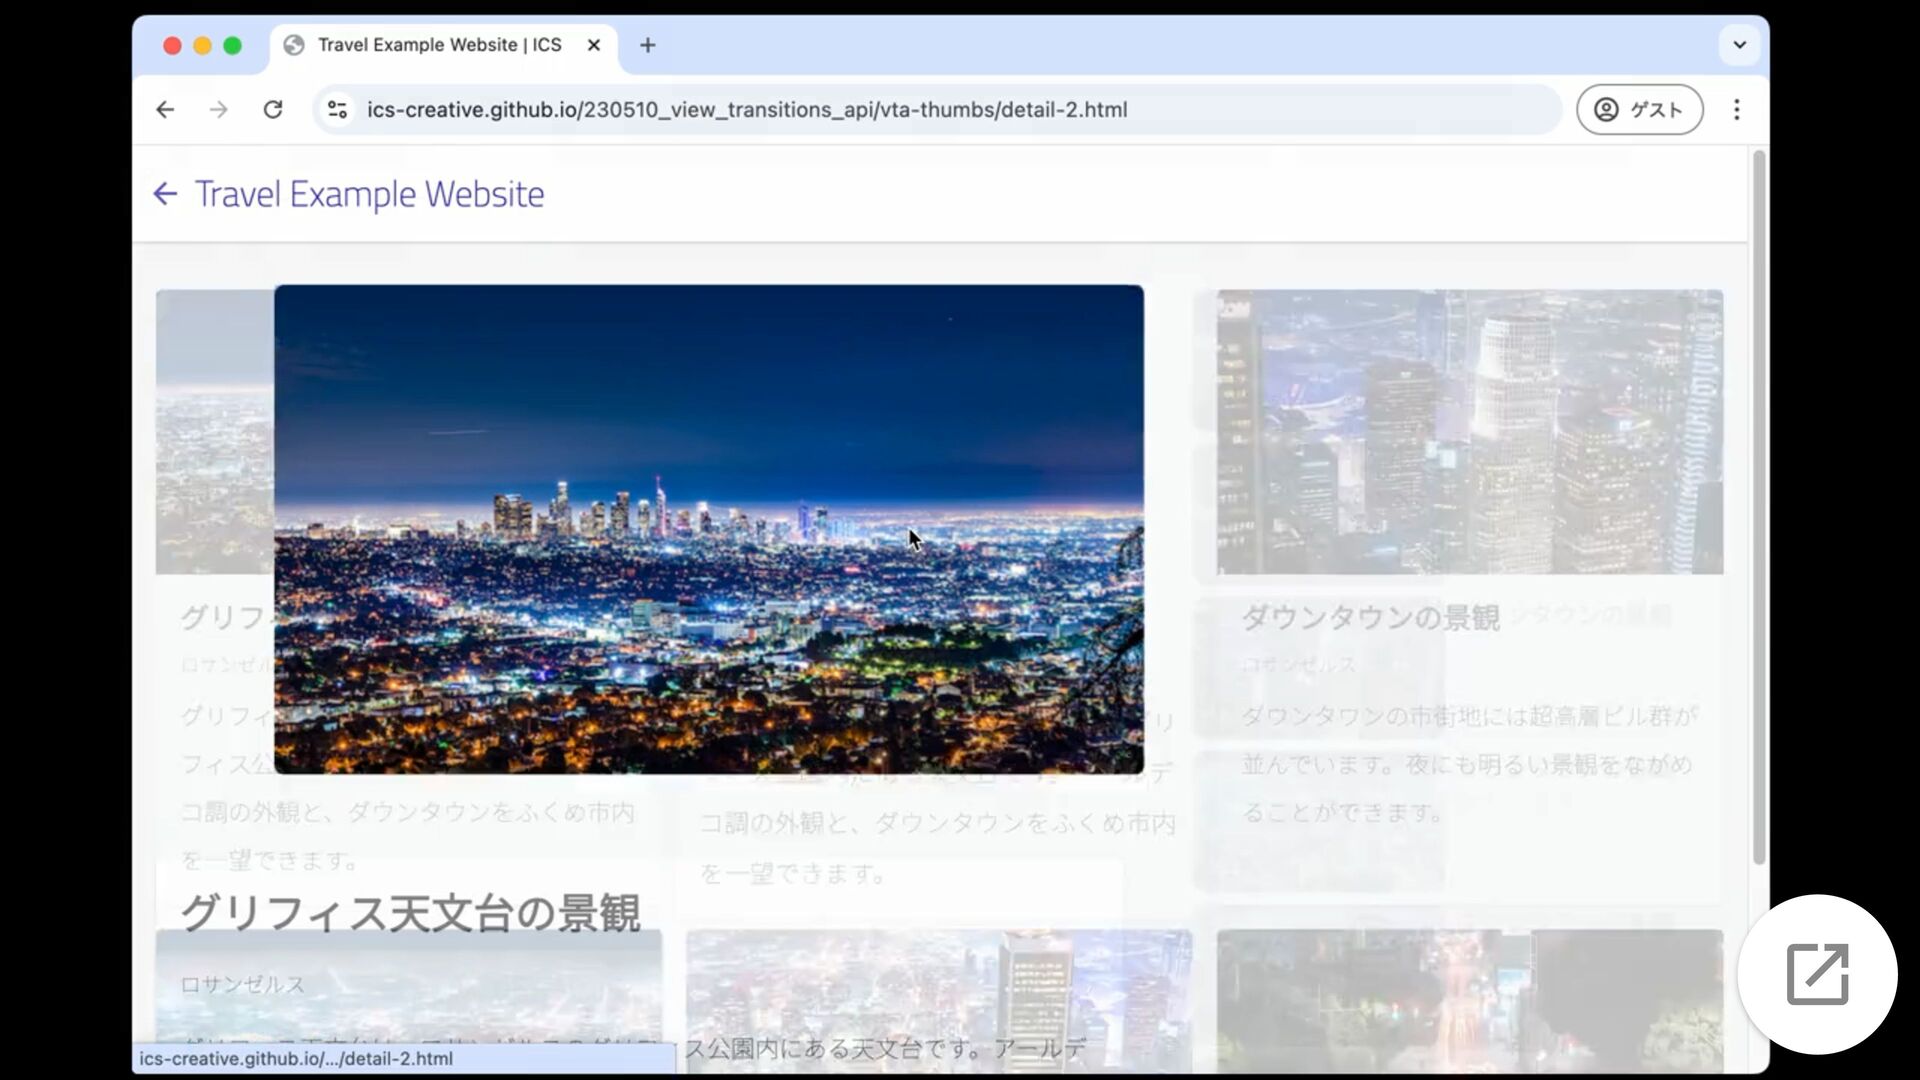Click the Travel Example Website title link
Viewport: 1920px width, 1080px height.
click(x=369, y=194)
